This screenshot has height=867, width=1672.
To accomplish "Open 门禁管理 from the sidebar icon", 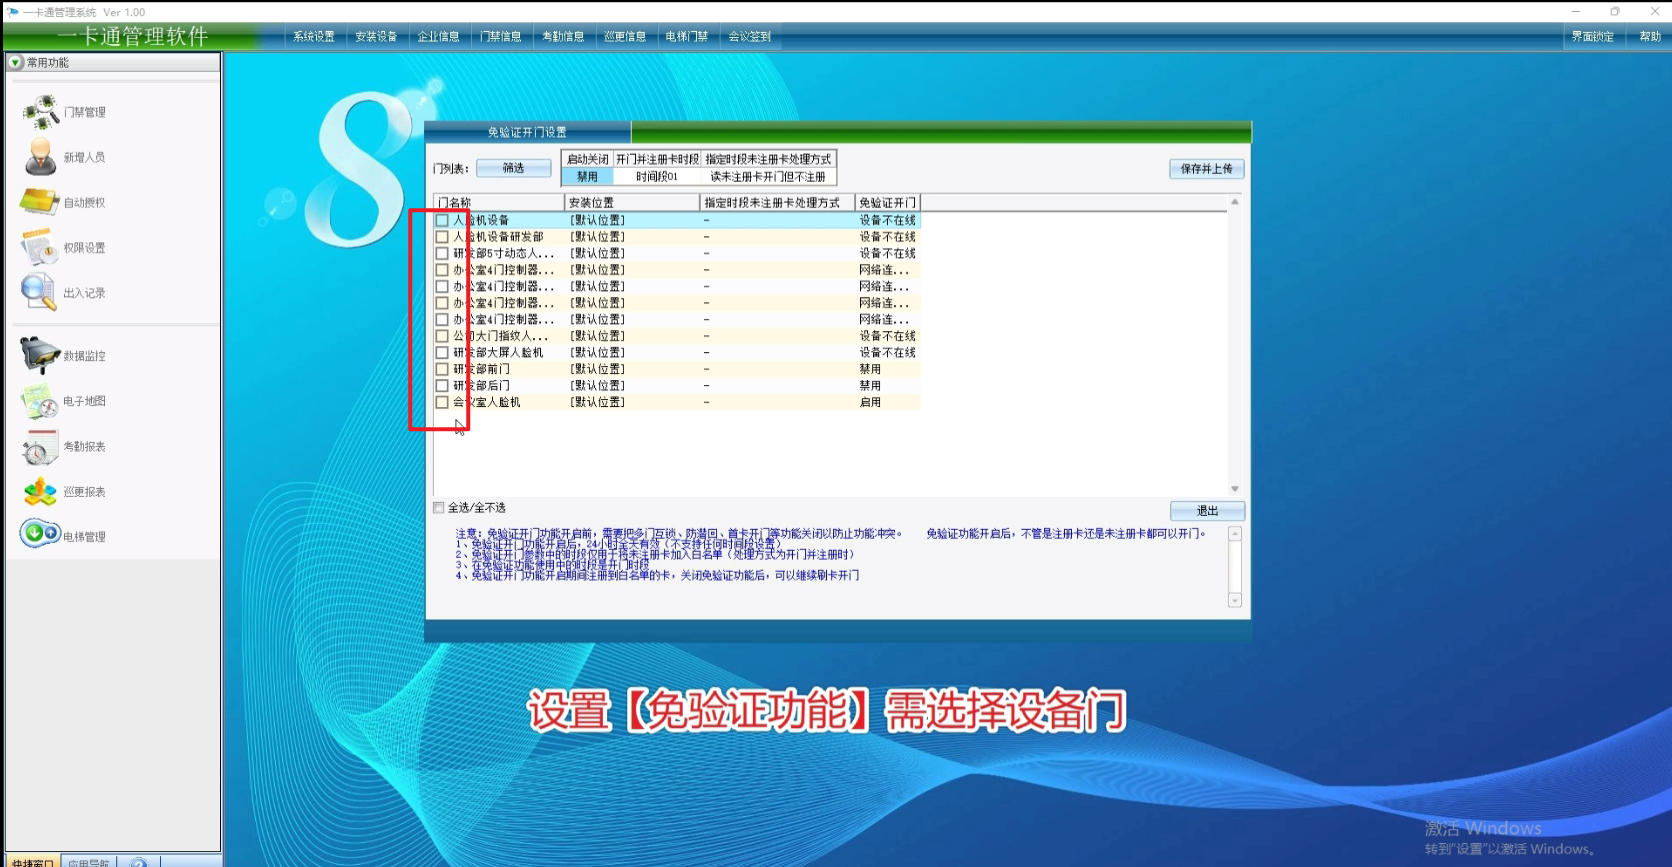I will pos(41,112).
